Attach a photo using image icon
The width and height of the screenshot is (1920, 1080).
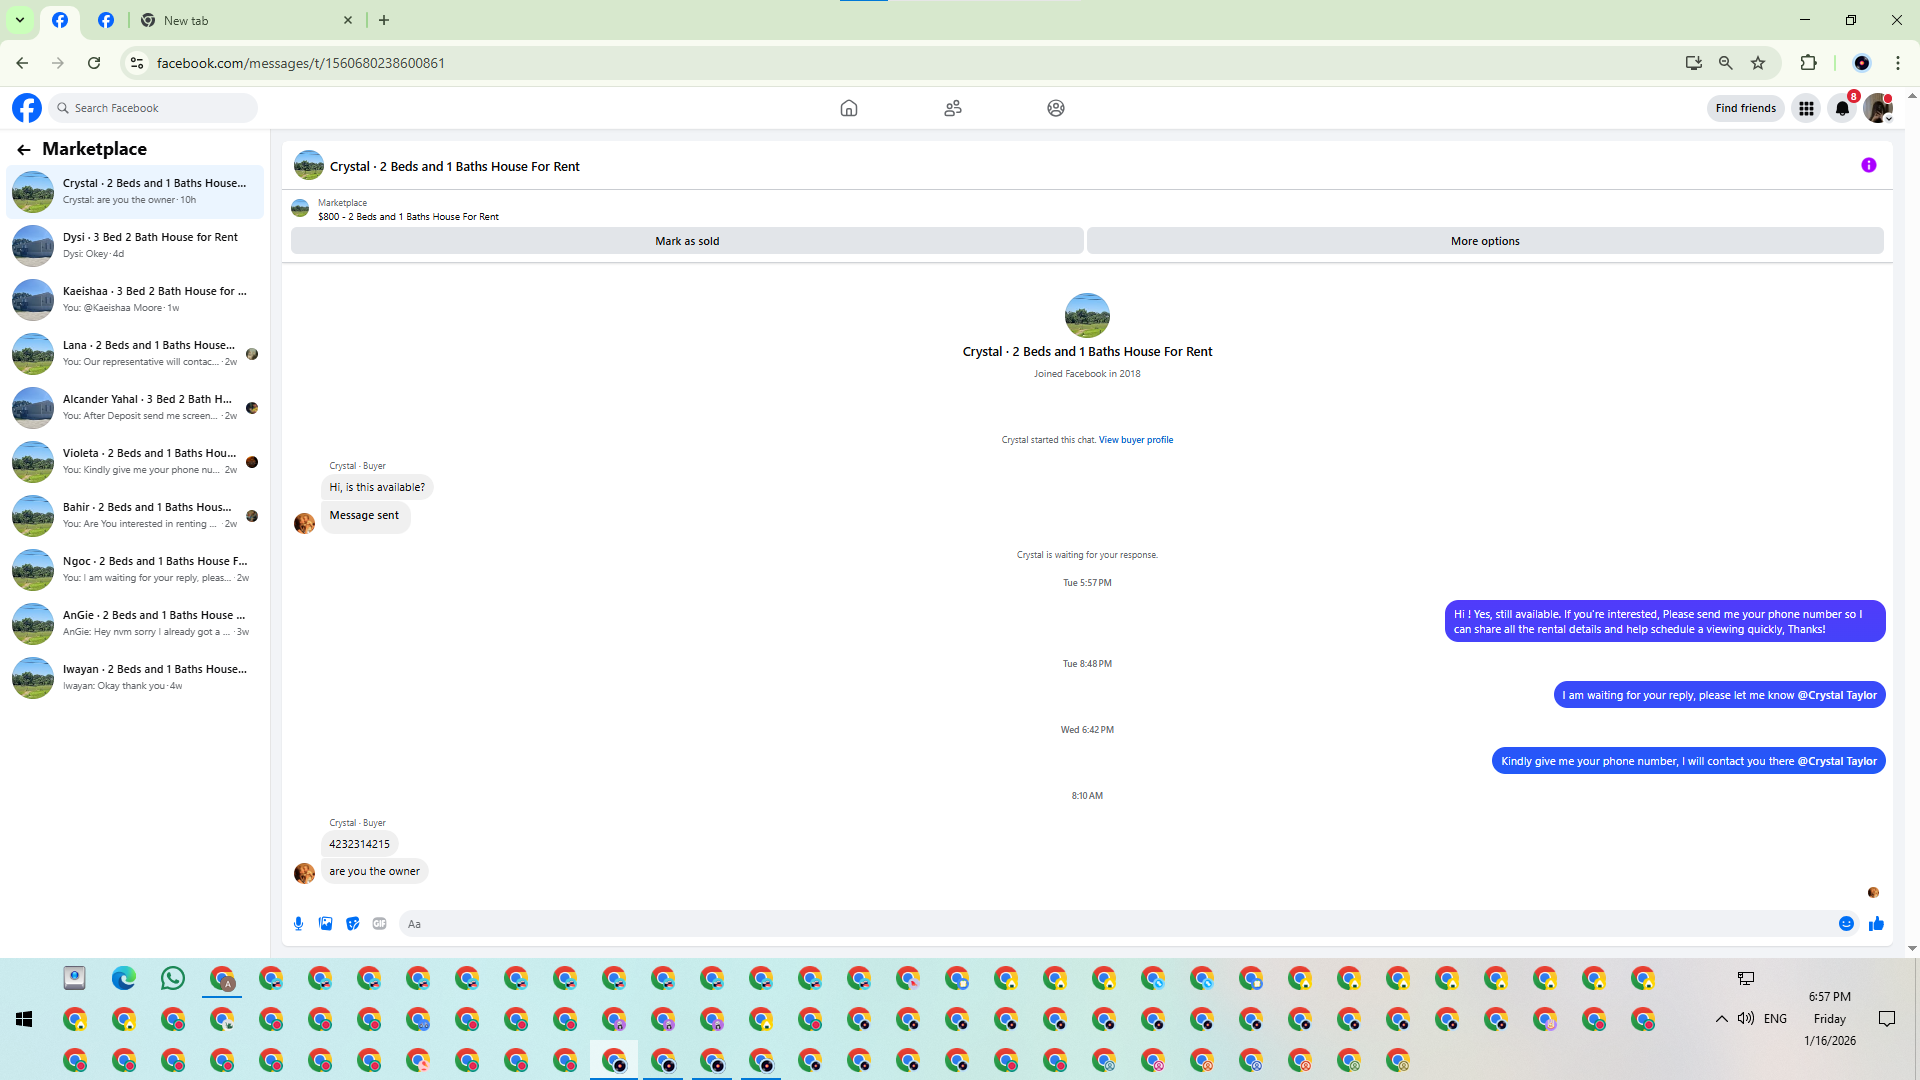(325, 924)
